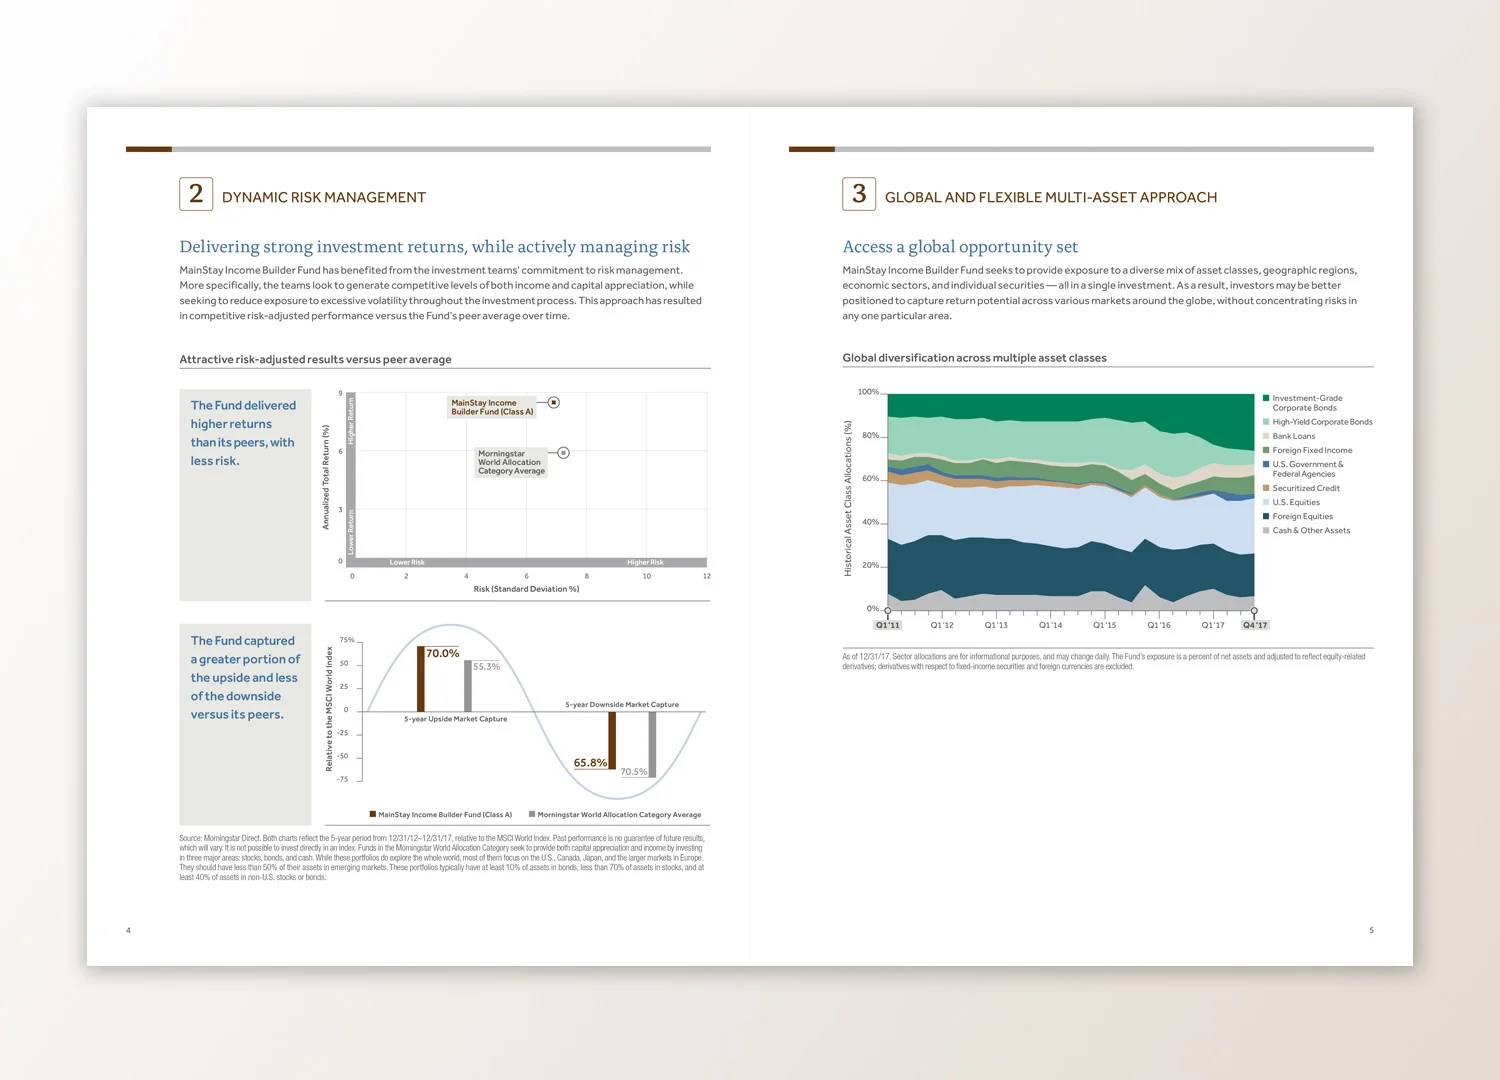Image resolution: width=1500 pixels, height=1080 pixels.
Task: Click the 100% tick on allocation chart
Action: (x=868, y=392)
